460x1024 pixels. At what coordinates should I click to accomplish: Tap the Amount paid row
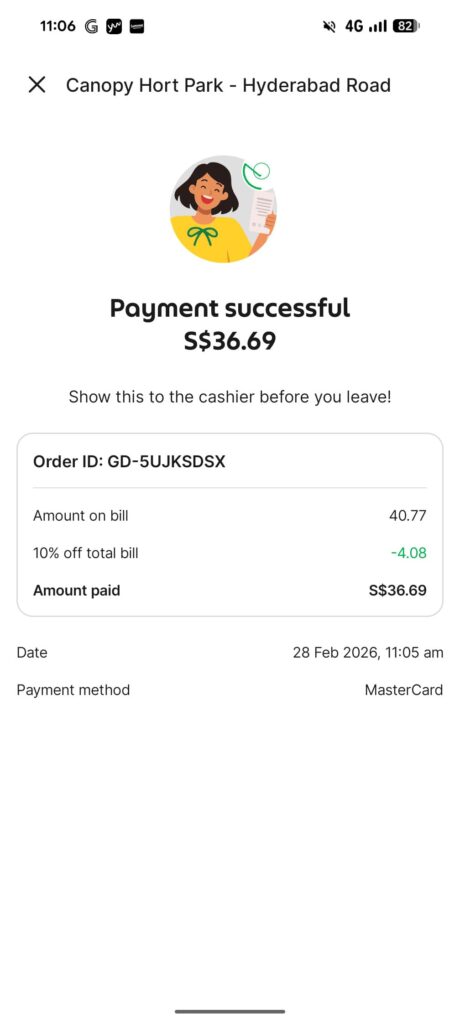[230, 591]
